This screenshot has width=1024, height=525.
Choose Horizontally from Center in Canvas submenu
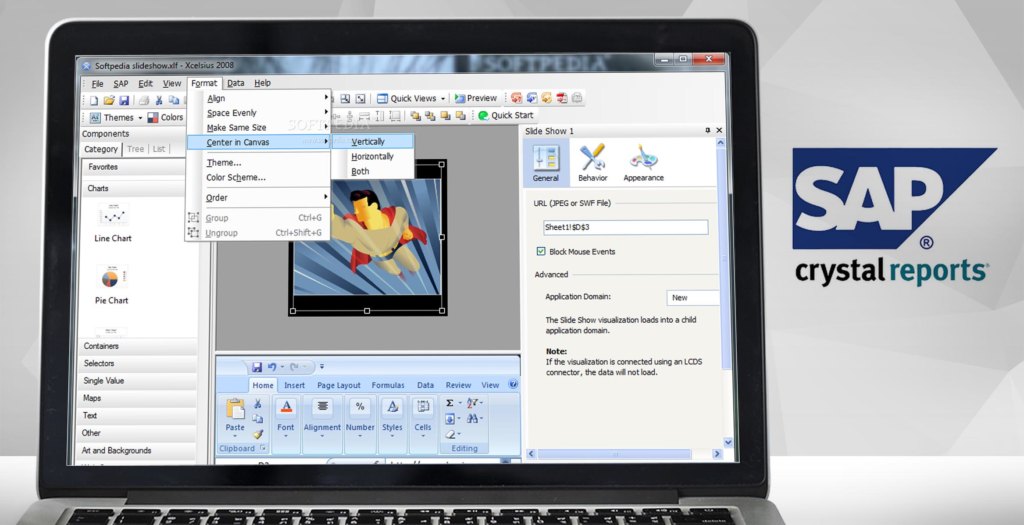372,157
